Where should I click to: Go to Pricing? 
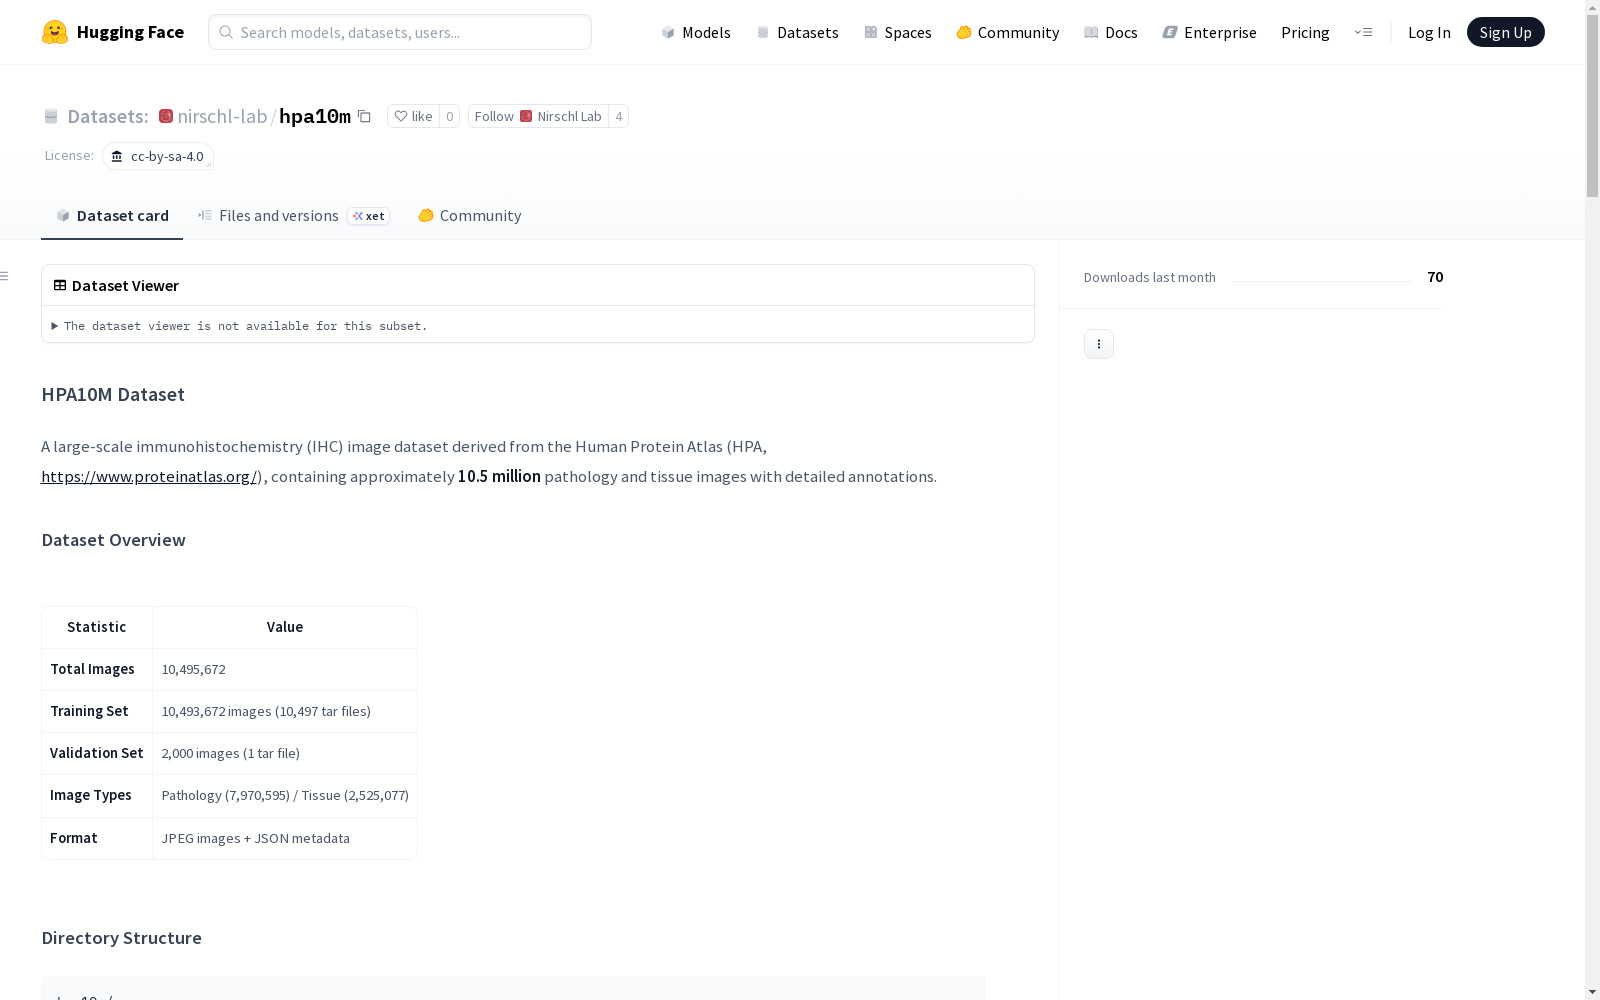1305,32
